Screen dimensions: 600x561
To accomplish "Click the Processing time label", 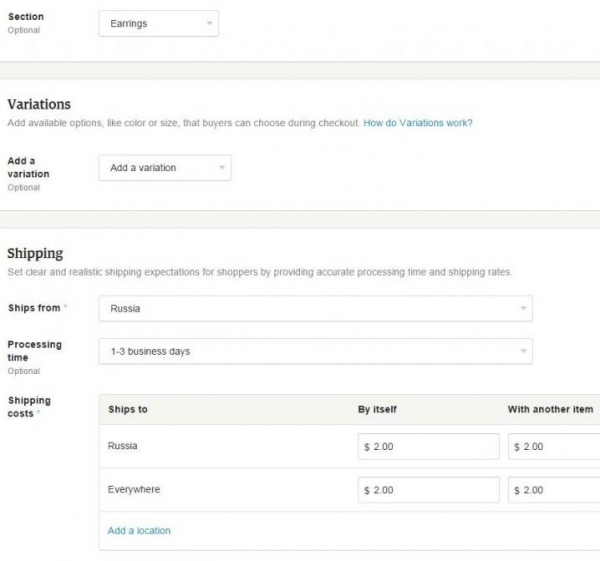I will [x=34, y=351].
